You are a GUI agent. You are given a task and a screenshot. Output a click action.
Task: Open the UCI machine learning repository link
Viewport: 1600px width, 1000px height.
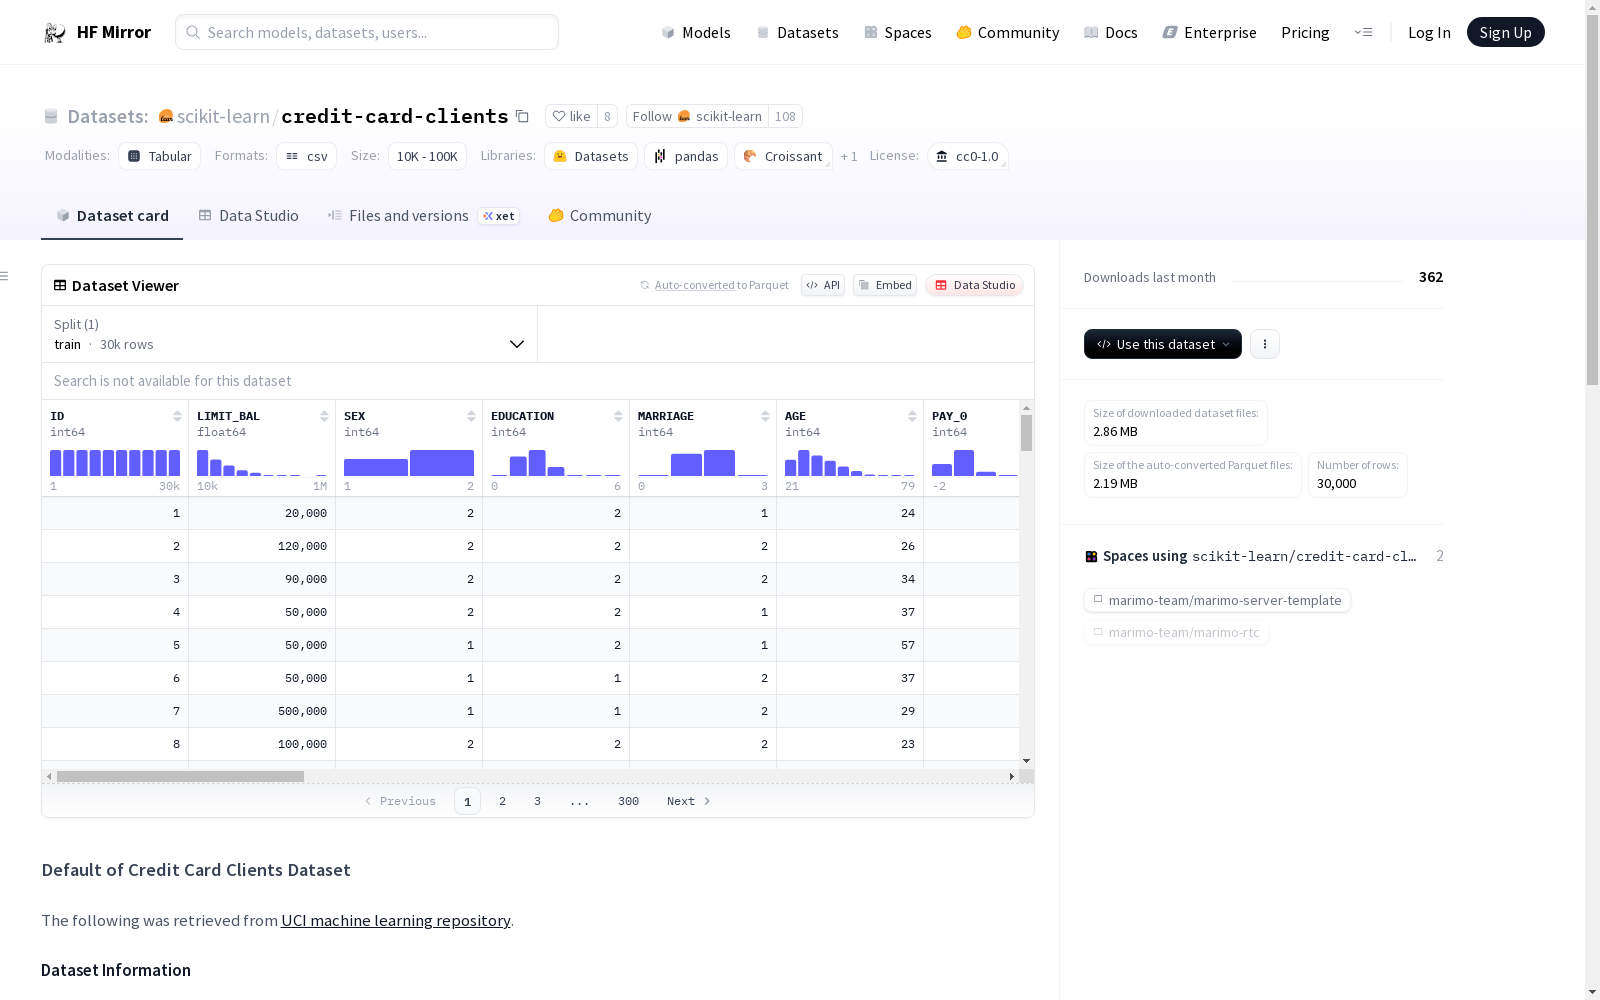tap(396, 920)
